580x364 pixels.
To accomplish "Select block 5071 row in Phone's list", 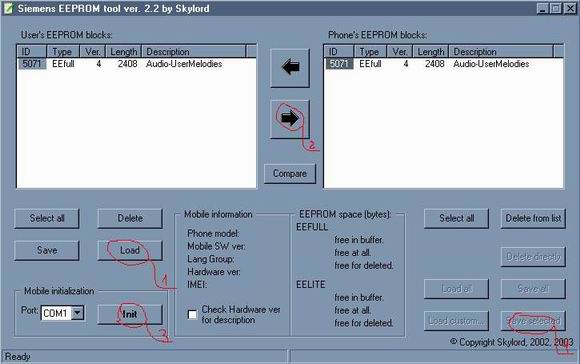I will (x=444, y=64).
